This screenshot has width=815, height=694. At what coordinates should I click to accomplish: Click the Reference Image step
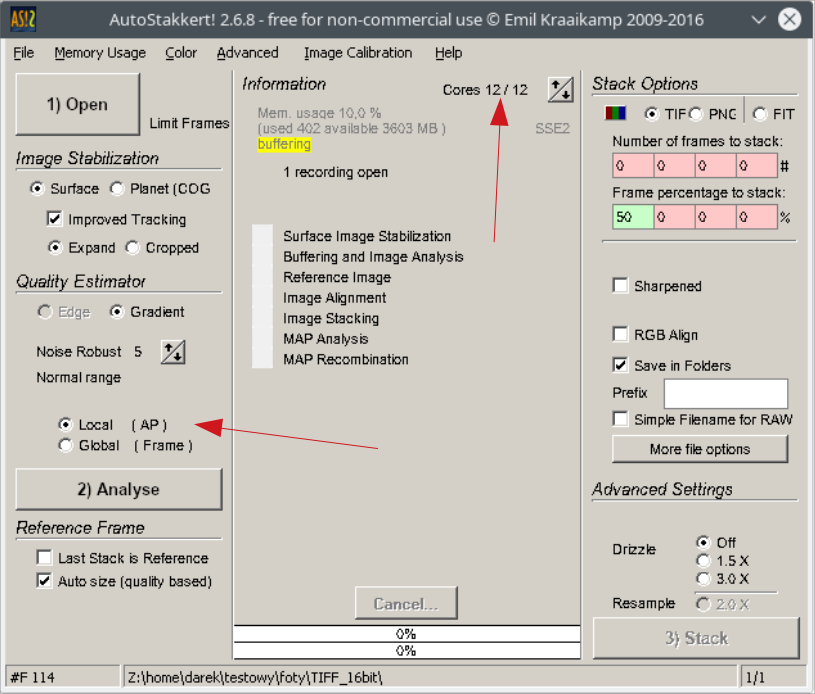tap(337, 277)
